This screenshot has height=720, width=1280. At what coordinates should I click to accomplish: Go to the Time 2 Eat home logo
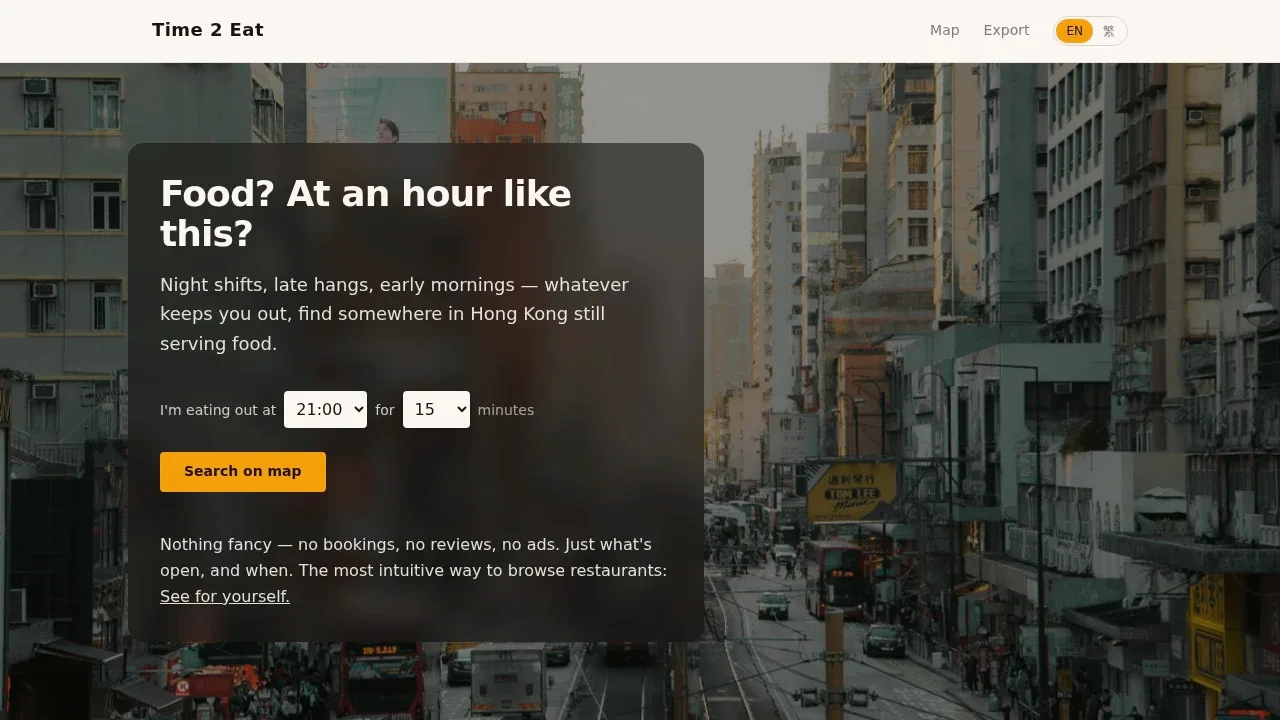tap(208, 30)
